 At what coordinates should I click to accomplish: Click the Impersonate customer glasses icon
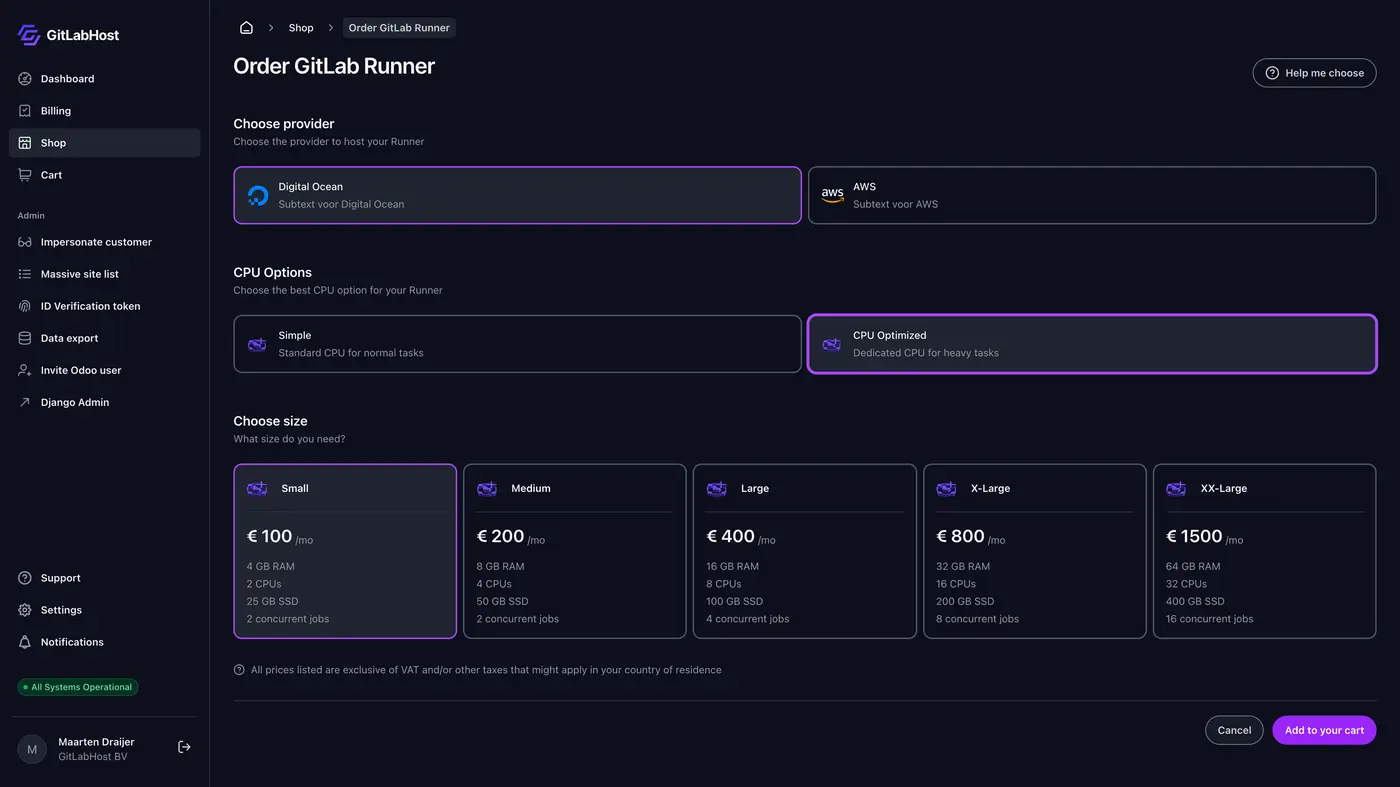coord(25,242)
